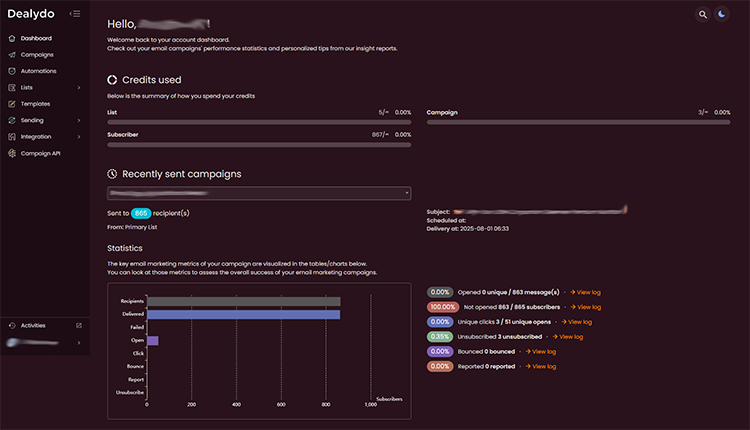Click the 0.00% Unique clicks badge
Viewport: 750px width, 430px height.
tap(440, 322)
